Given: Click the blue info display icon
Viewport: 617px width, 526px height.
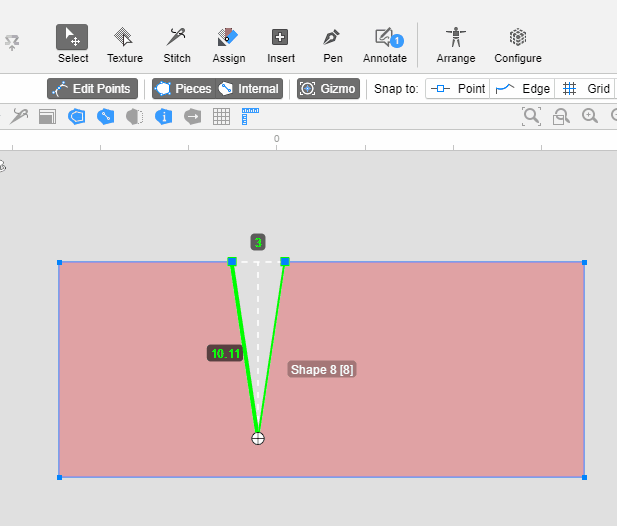Looking at the screenshot, I should pyautogui.click(x=164, y=117).
